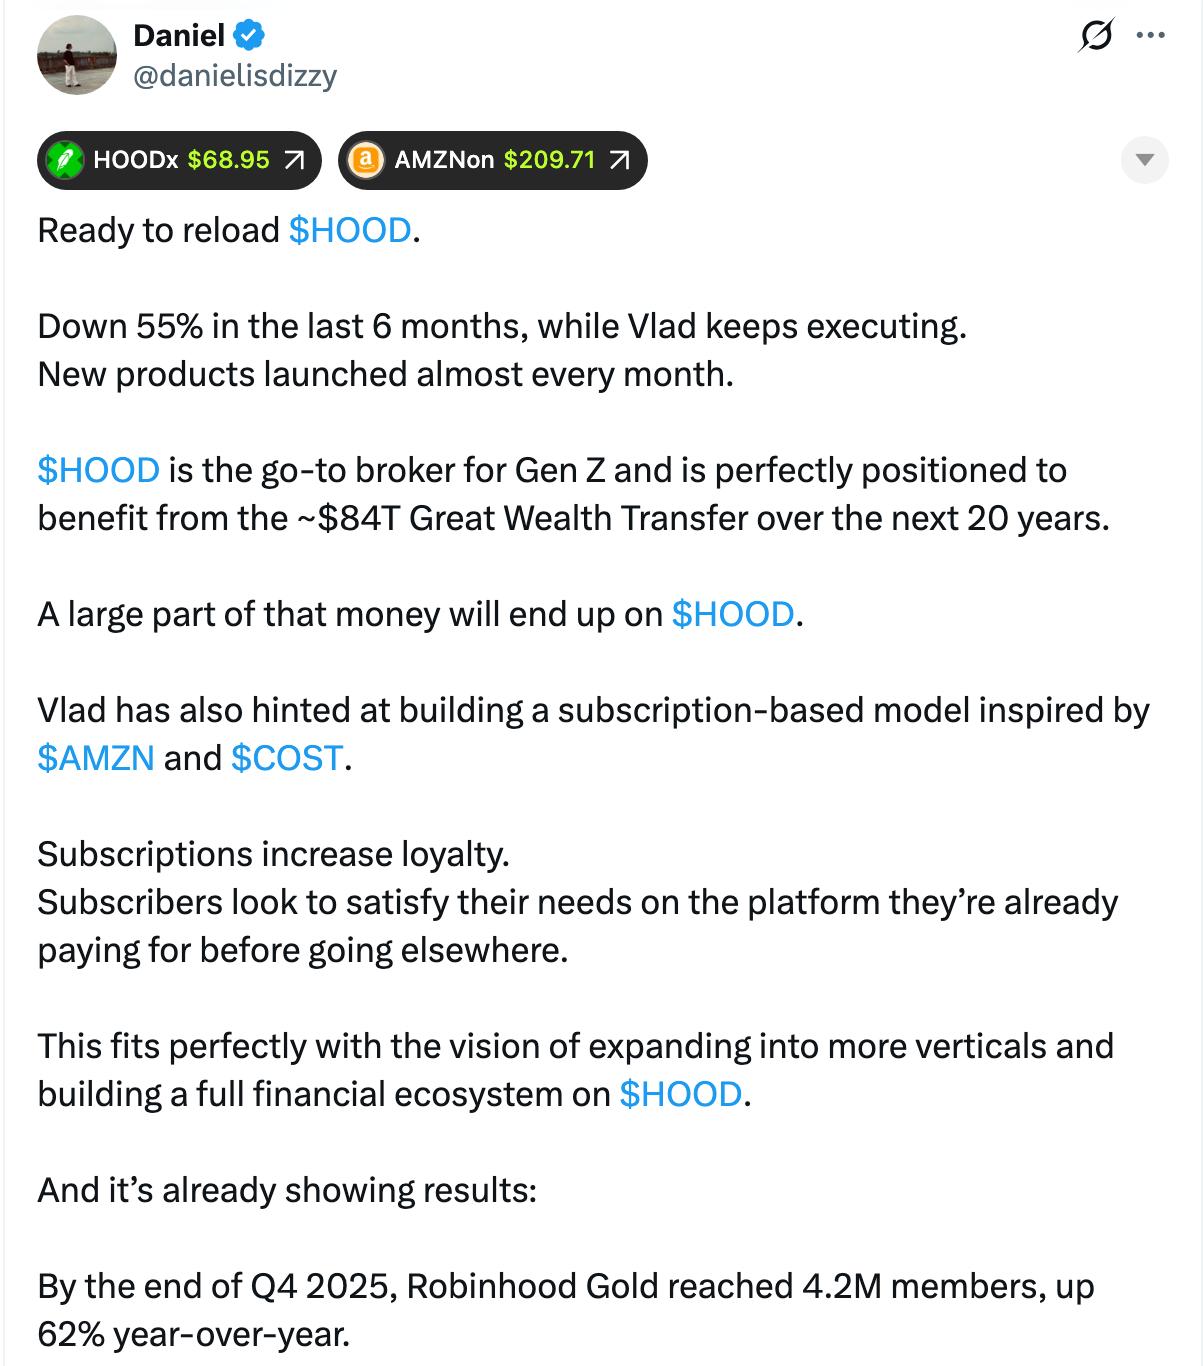This screenshot has width=1203, height=1366.
Task: Click $HOOD after "financial ecosystem on"
Action: point(681,1094)
